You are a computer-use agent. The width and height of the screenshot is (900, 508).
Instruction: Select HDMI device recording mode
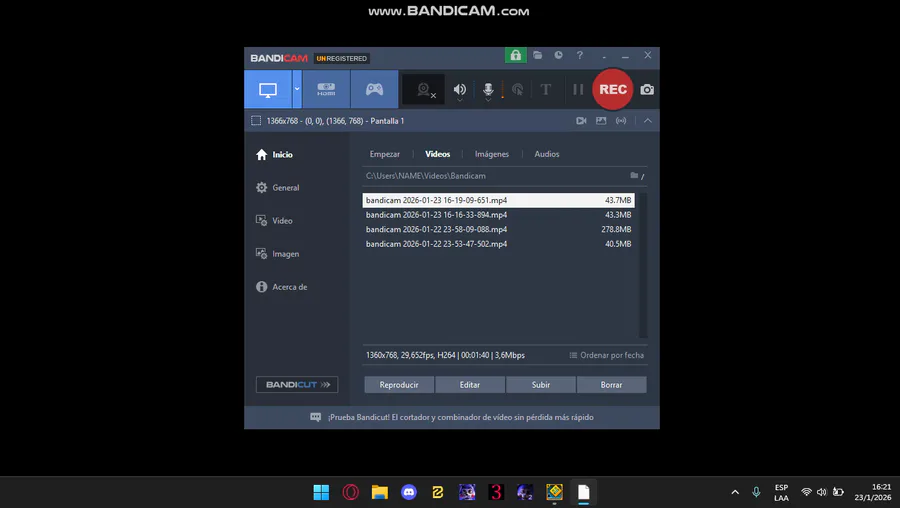click(x=326, y=90)
